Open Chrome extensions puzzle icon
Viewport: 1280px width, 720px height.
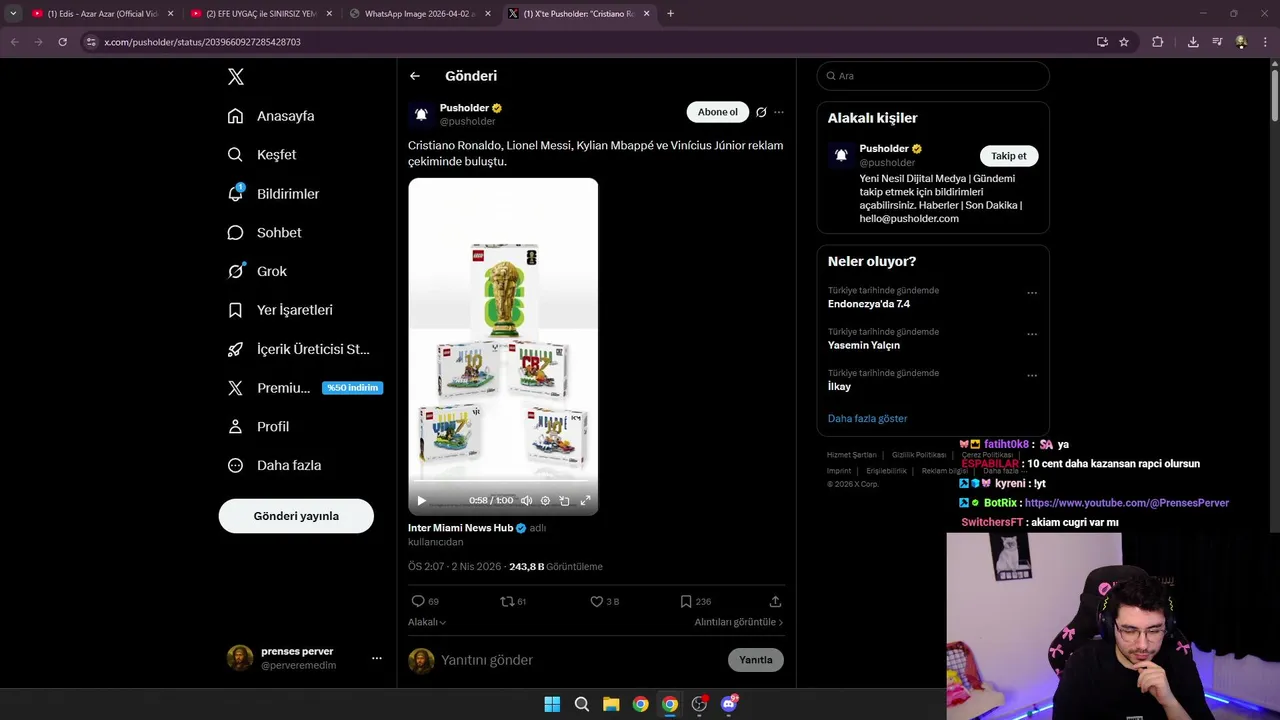tap(1158, 42)
